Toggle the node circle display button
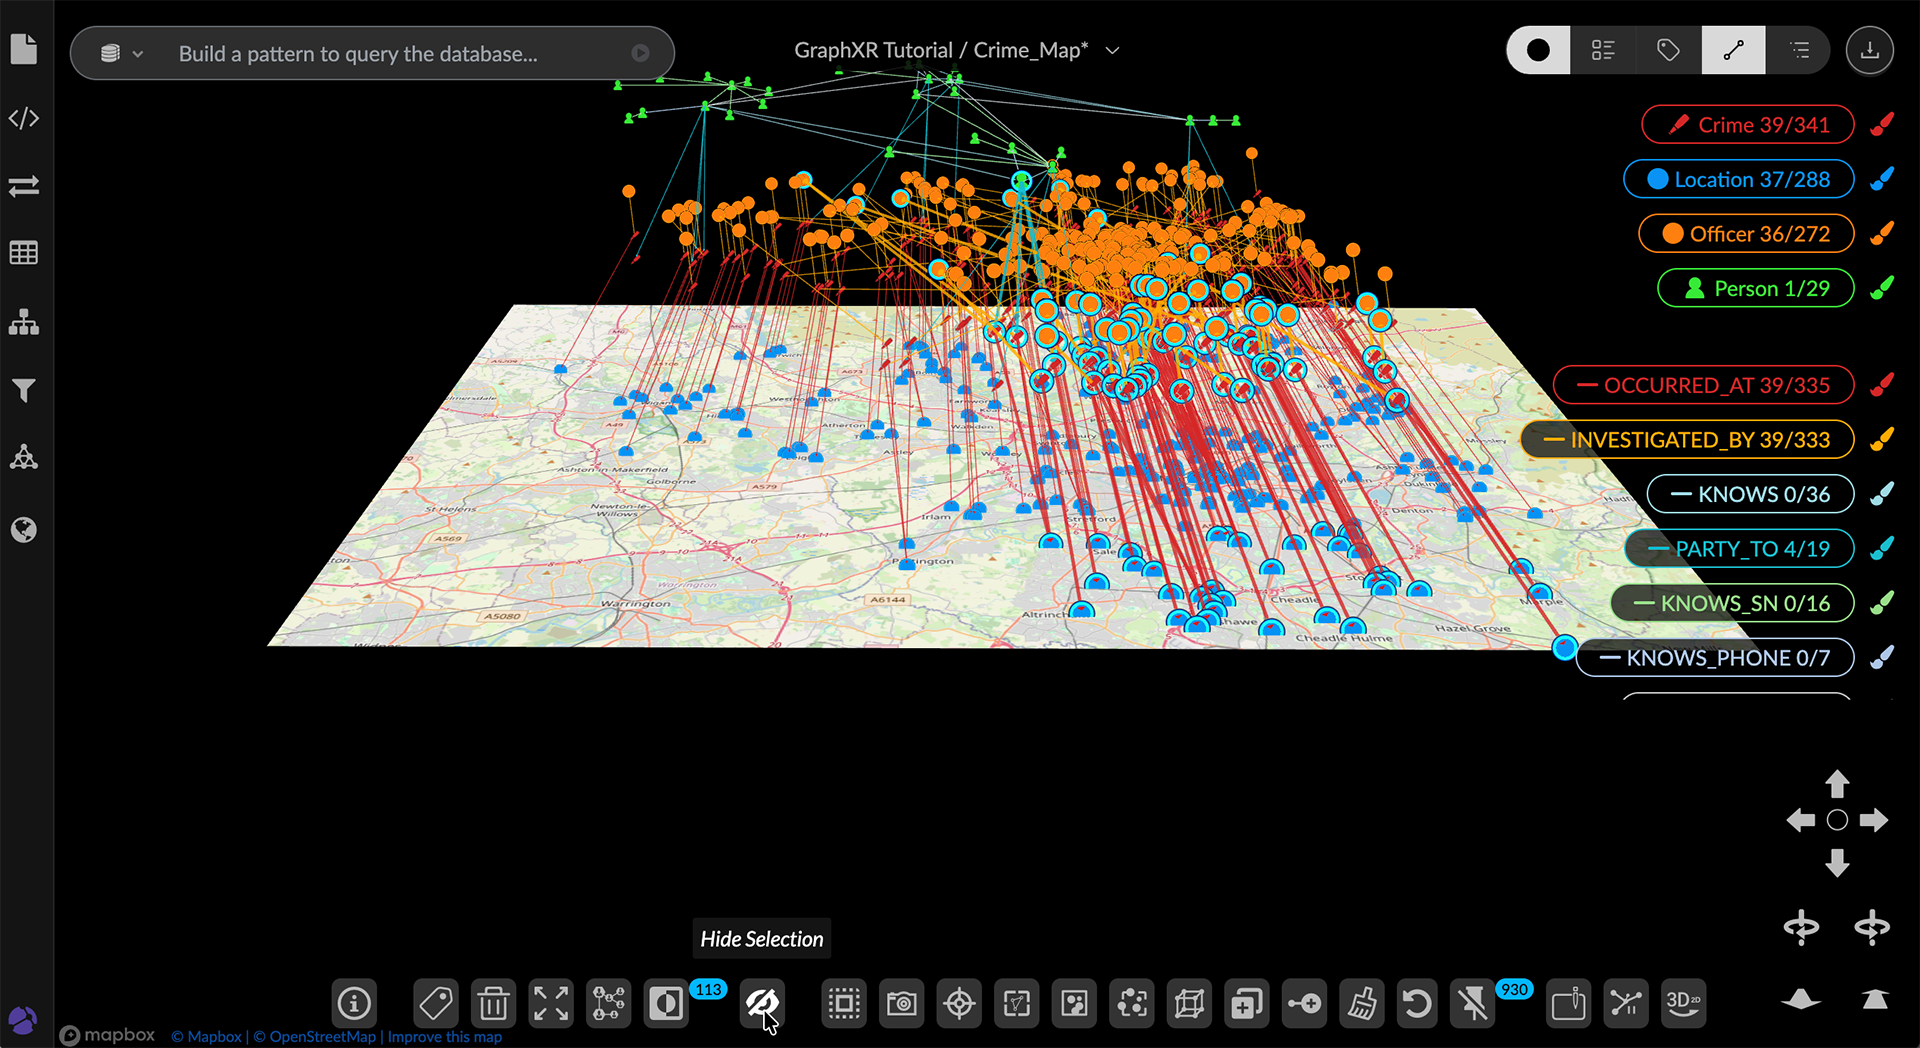The width and height of the screenshot is (1920, 1048). tap(1538, 50)
